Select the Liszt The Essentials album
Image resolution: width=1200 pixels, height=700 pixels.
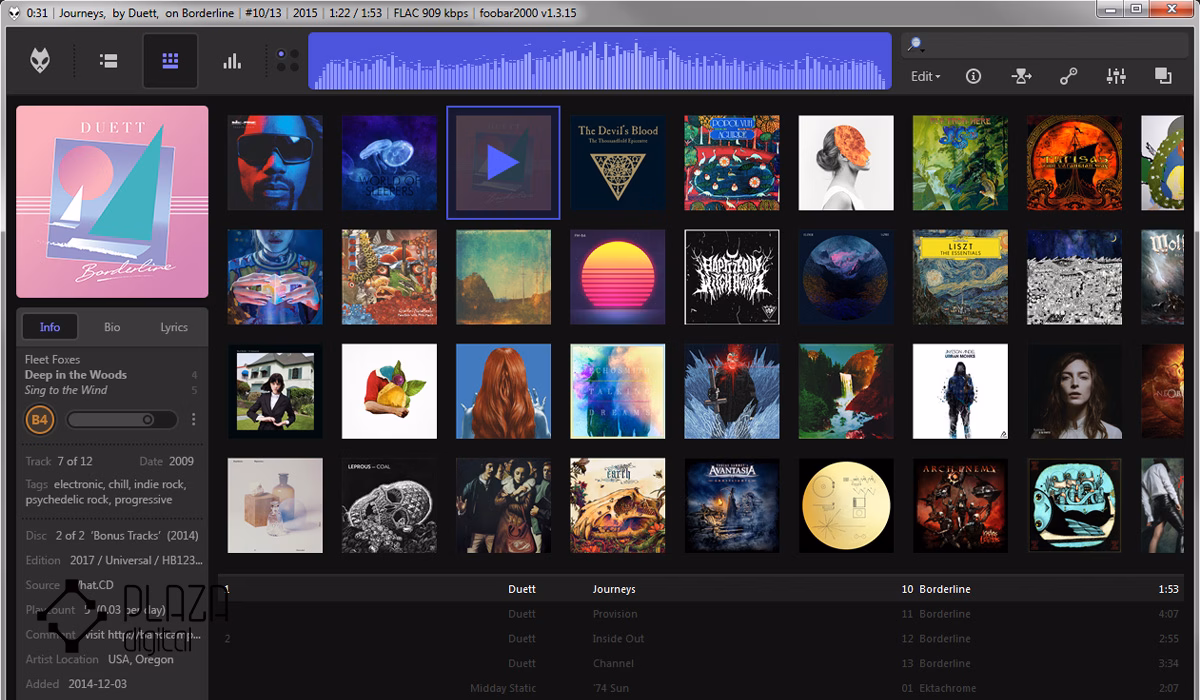(x=960, y=277)
